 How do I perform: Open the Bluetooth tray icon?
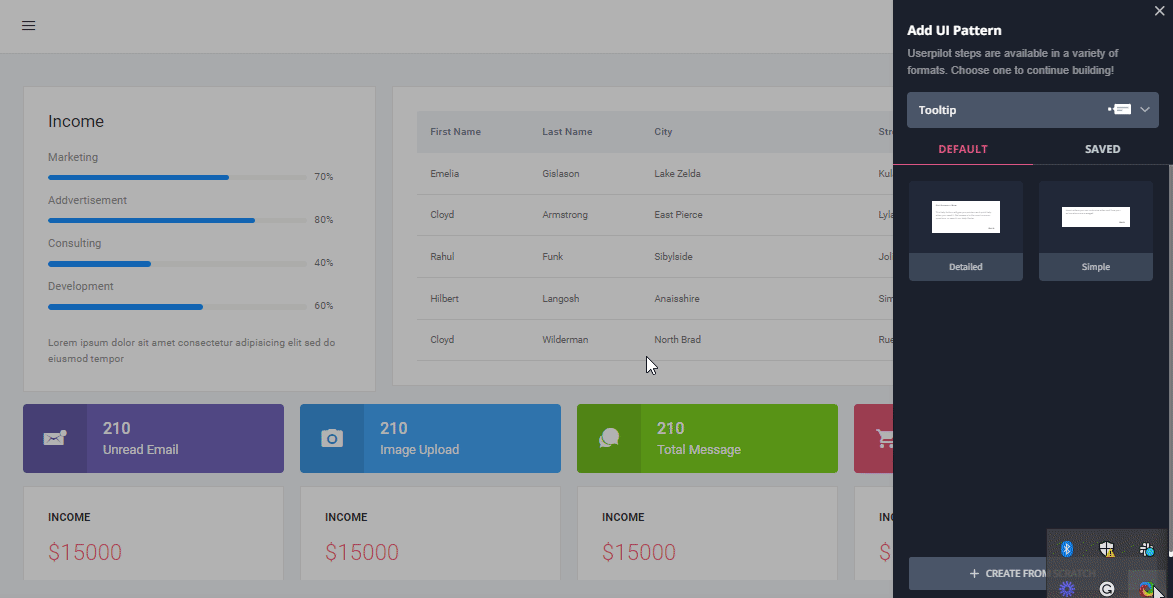(1067, 549)
